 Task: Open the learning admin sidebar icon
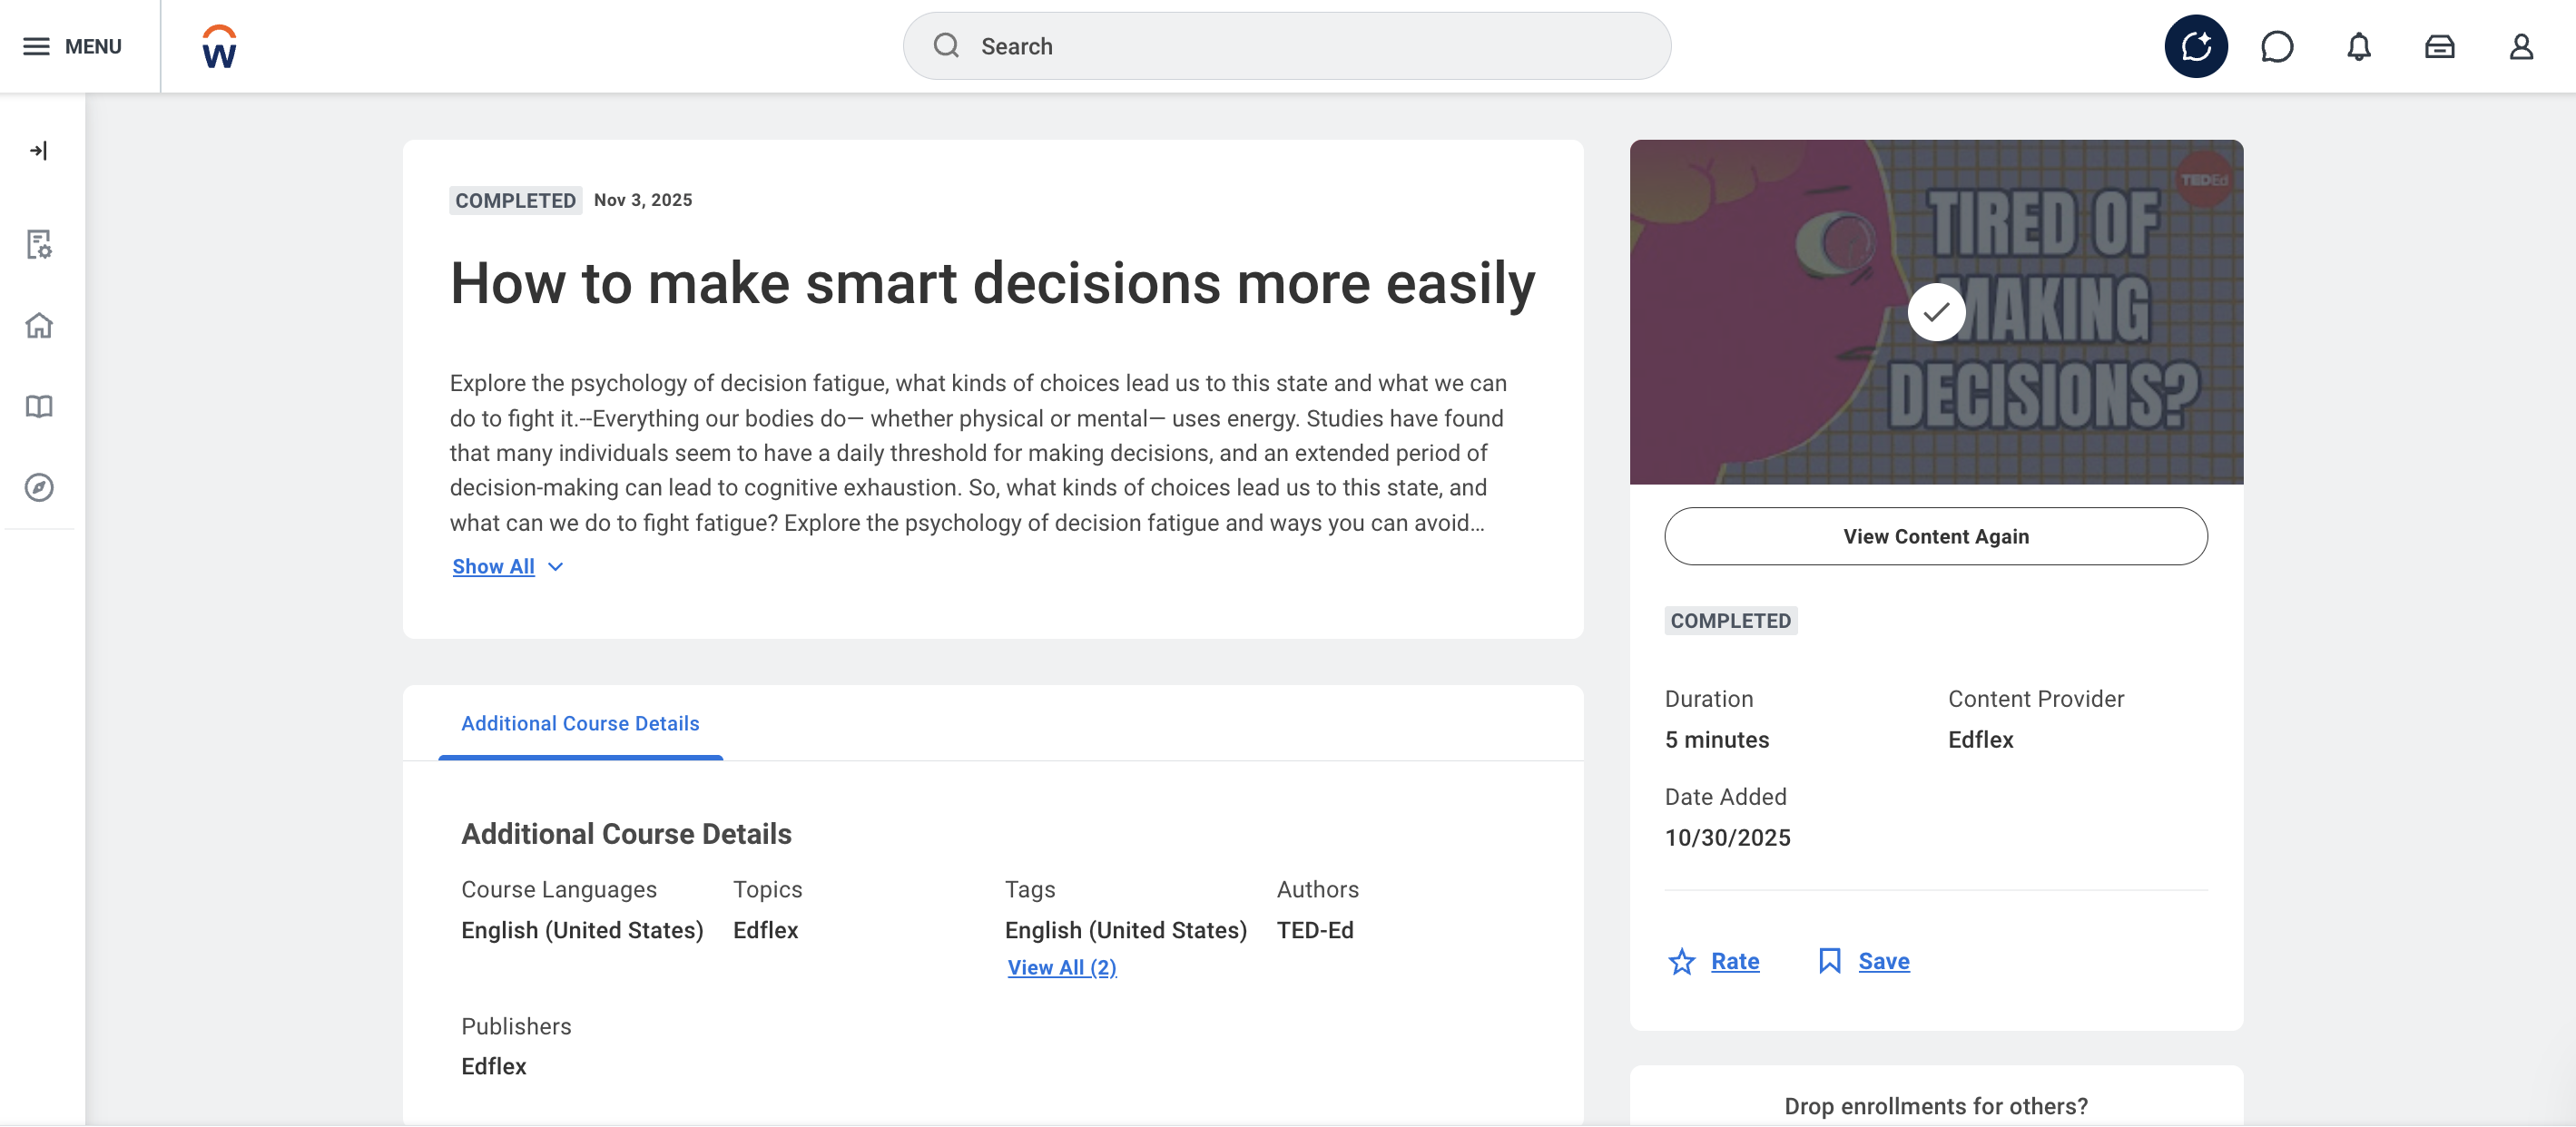pos(39,245)
